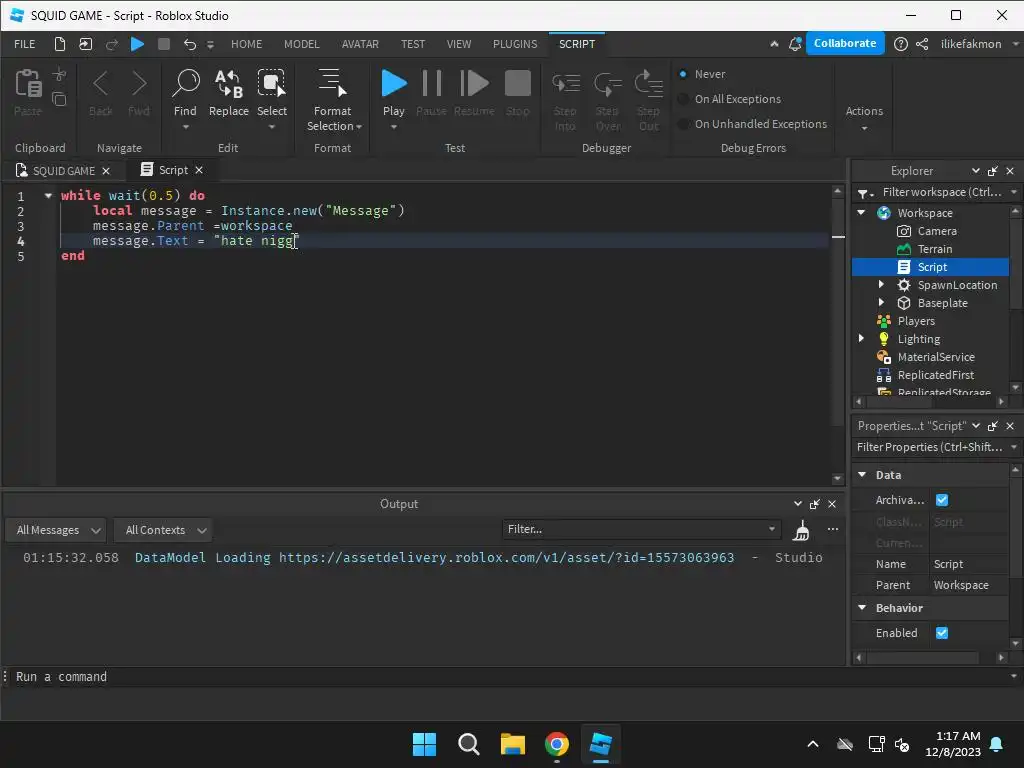
Task: Switch to the MODEL ribbon tab
Action: coord(301,44)
